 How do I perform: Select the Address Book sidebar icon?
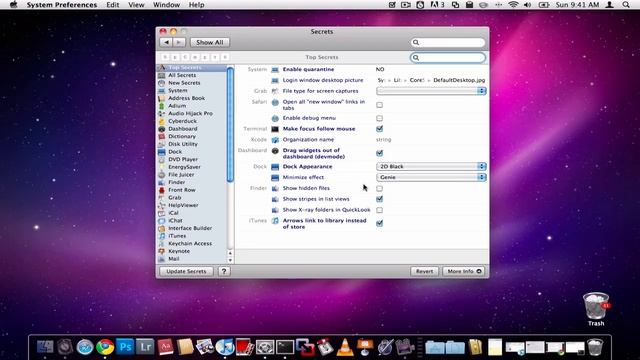click(x=162, y=98)
